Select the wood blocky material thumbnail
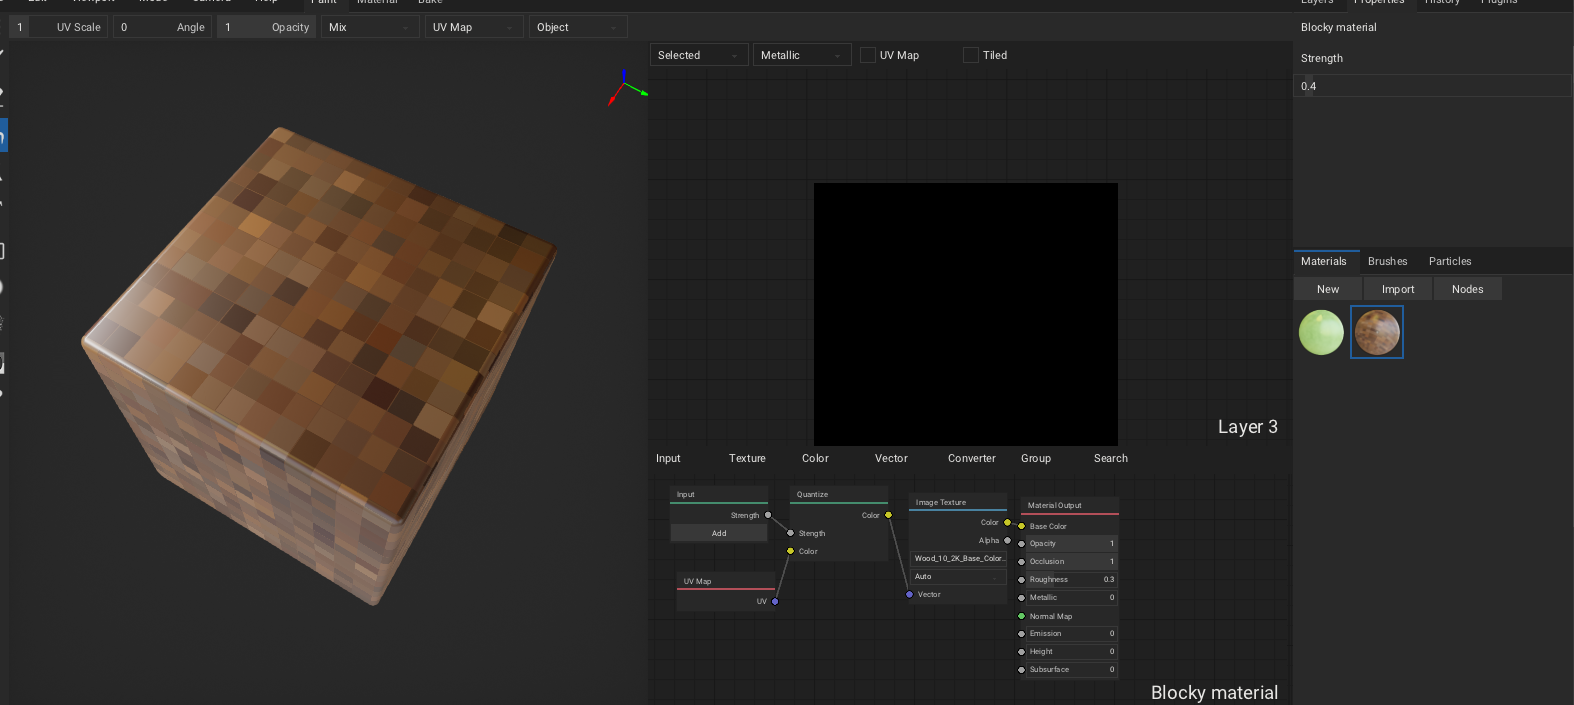 1377,332
